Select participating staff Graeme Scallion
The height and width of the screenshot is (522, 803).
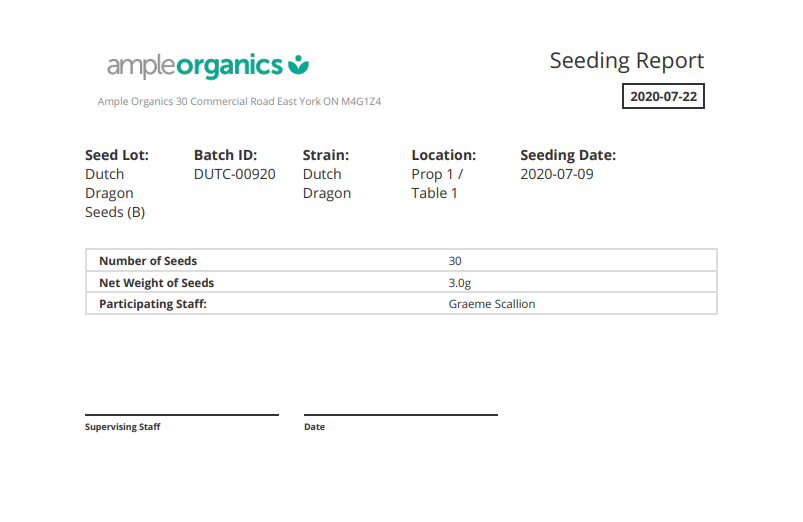tap(492, 304)
